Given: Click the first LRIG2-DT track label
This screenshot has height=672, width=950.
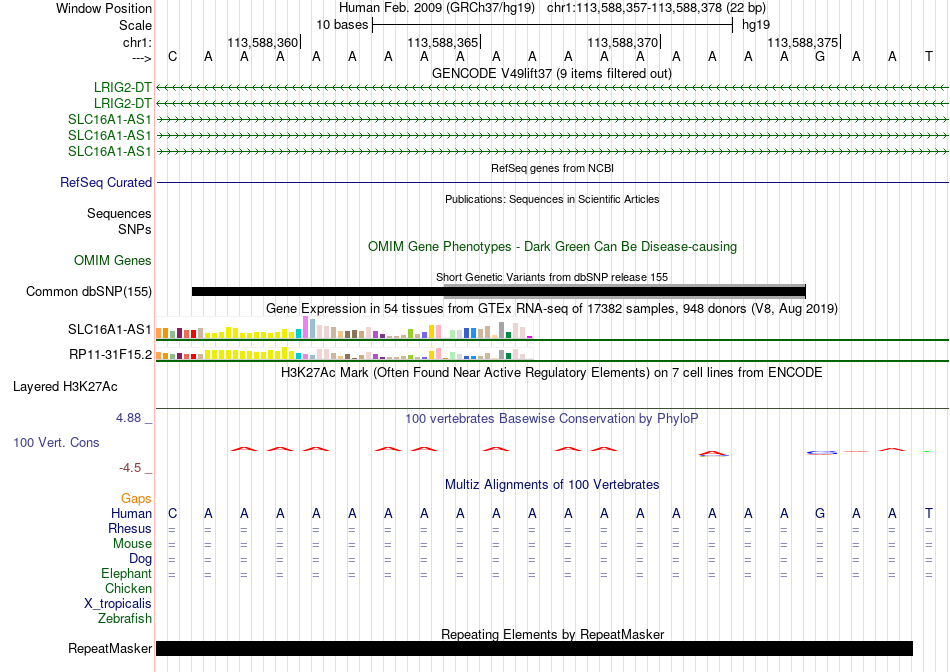Looking at the screenshot, I should [122, 87].
